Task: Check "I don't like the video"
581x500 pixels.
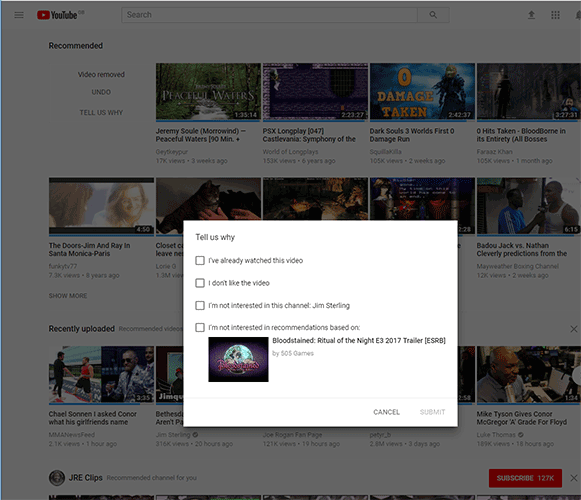Action: point(200,283)
